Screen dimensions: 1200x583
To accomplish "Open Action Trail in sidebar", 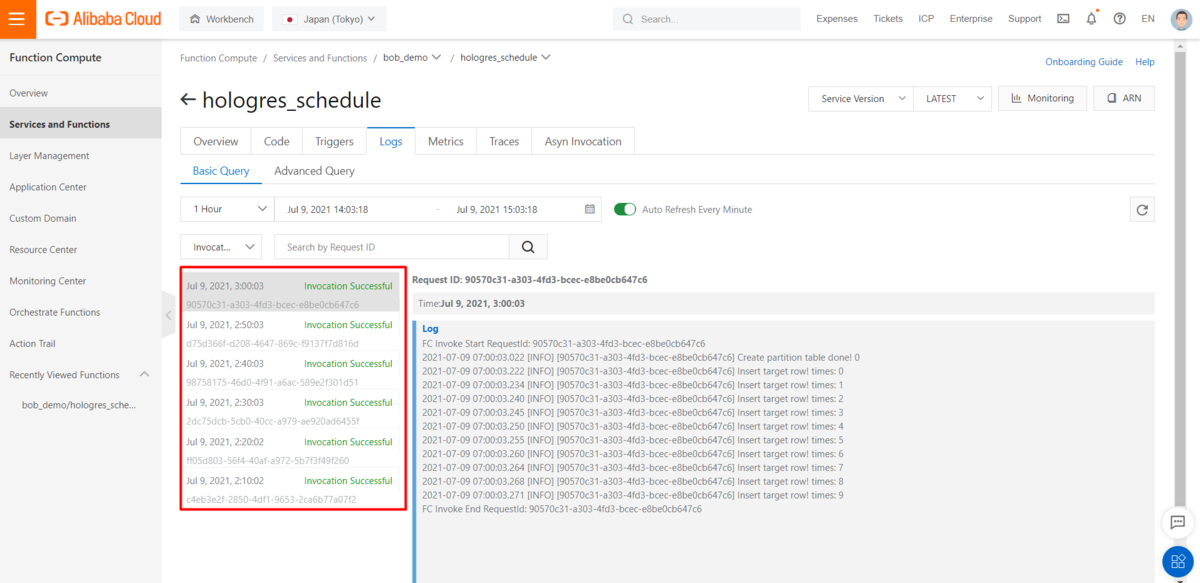I will click(80, 344).
